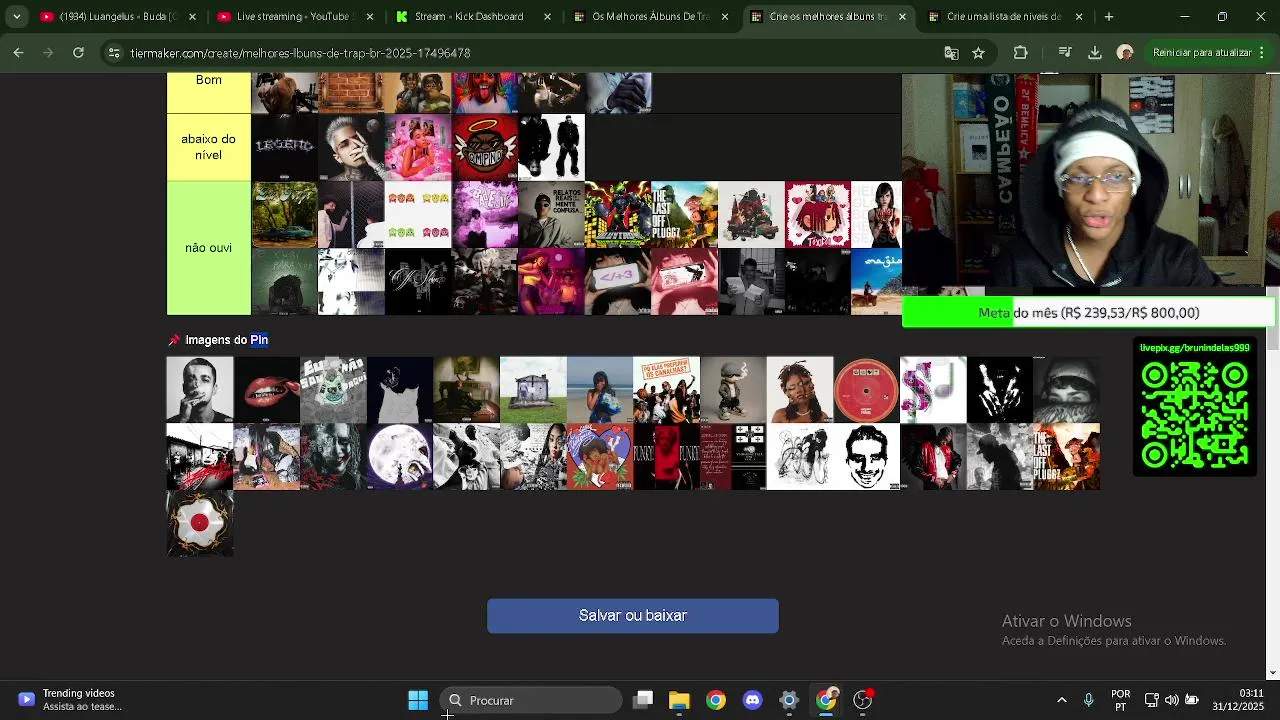Select the man smoking black-white cover
Screen dimensions: 1280x720
(x=200, y=390)
